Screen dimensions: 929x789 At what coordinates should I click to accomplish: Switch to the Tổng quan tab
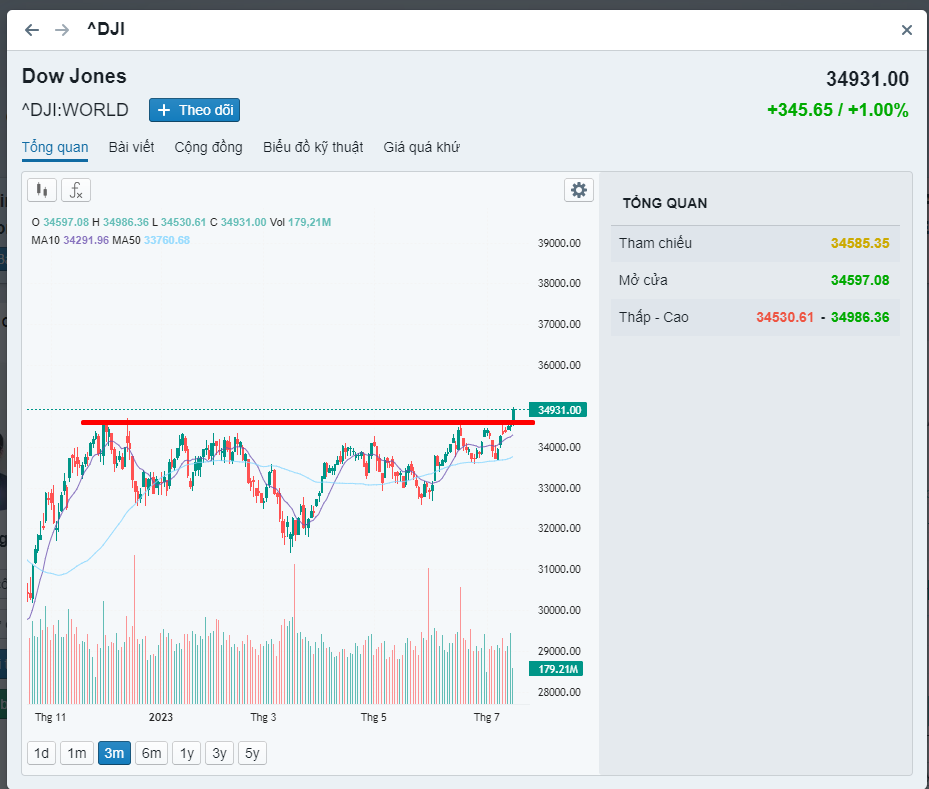coord(55,147)
